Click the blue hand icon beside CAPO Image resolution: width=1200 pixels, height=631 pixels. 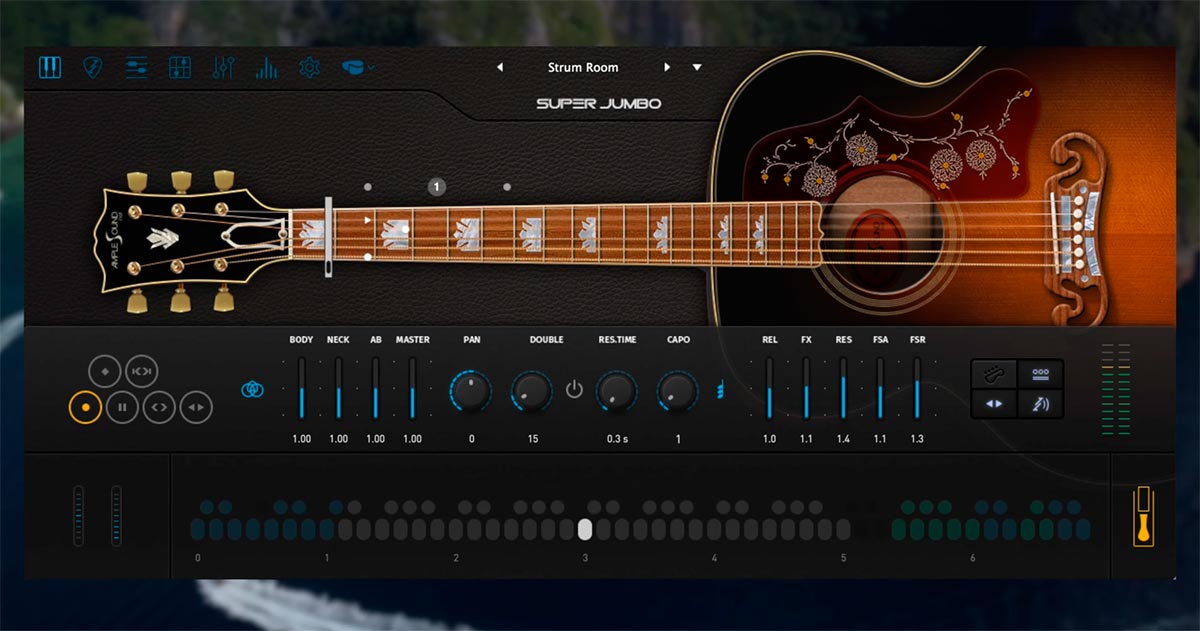coord(720,389)
